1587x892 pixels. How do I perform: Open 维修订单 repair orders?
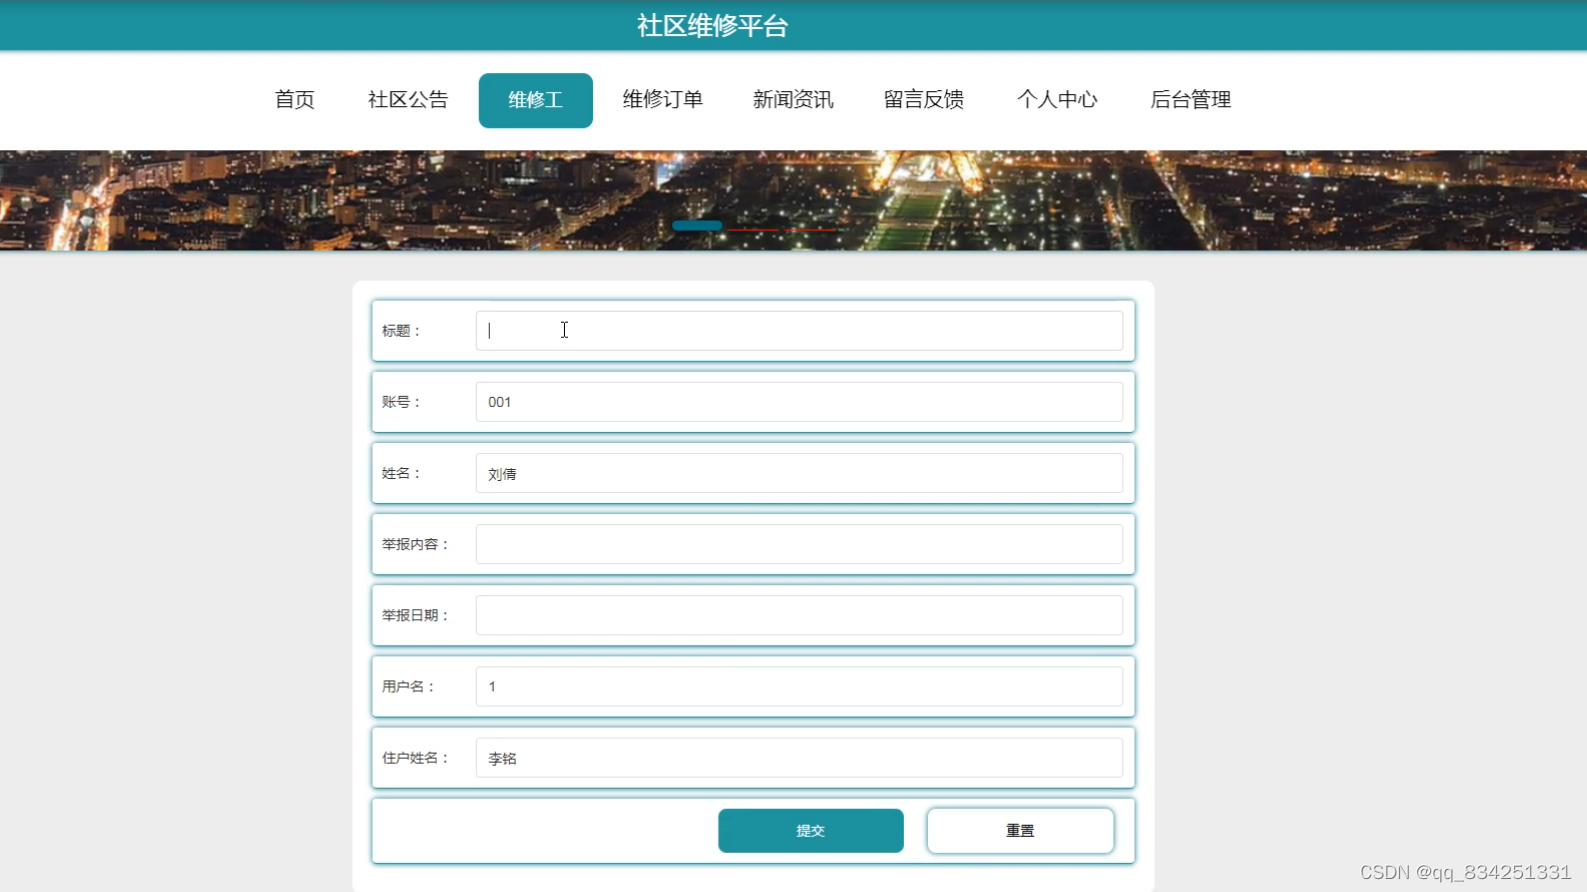(662, 100)
